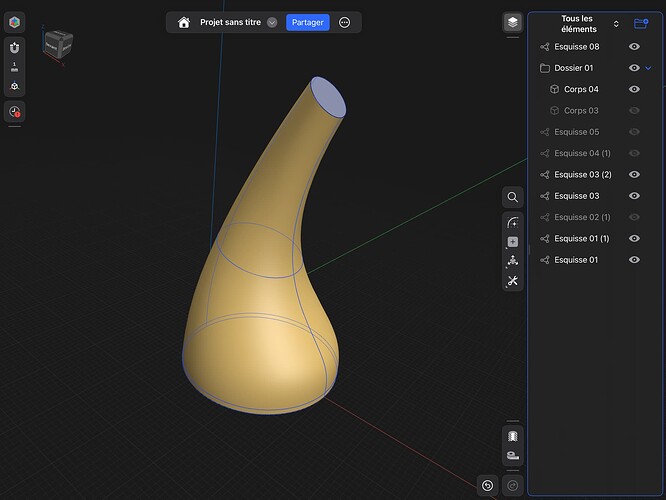Open the visualization render icon
The height and width of the screenshot is (500, 666).
pos(513,436)
